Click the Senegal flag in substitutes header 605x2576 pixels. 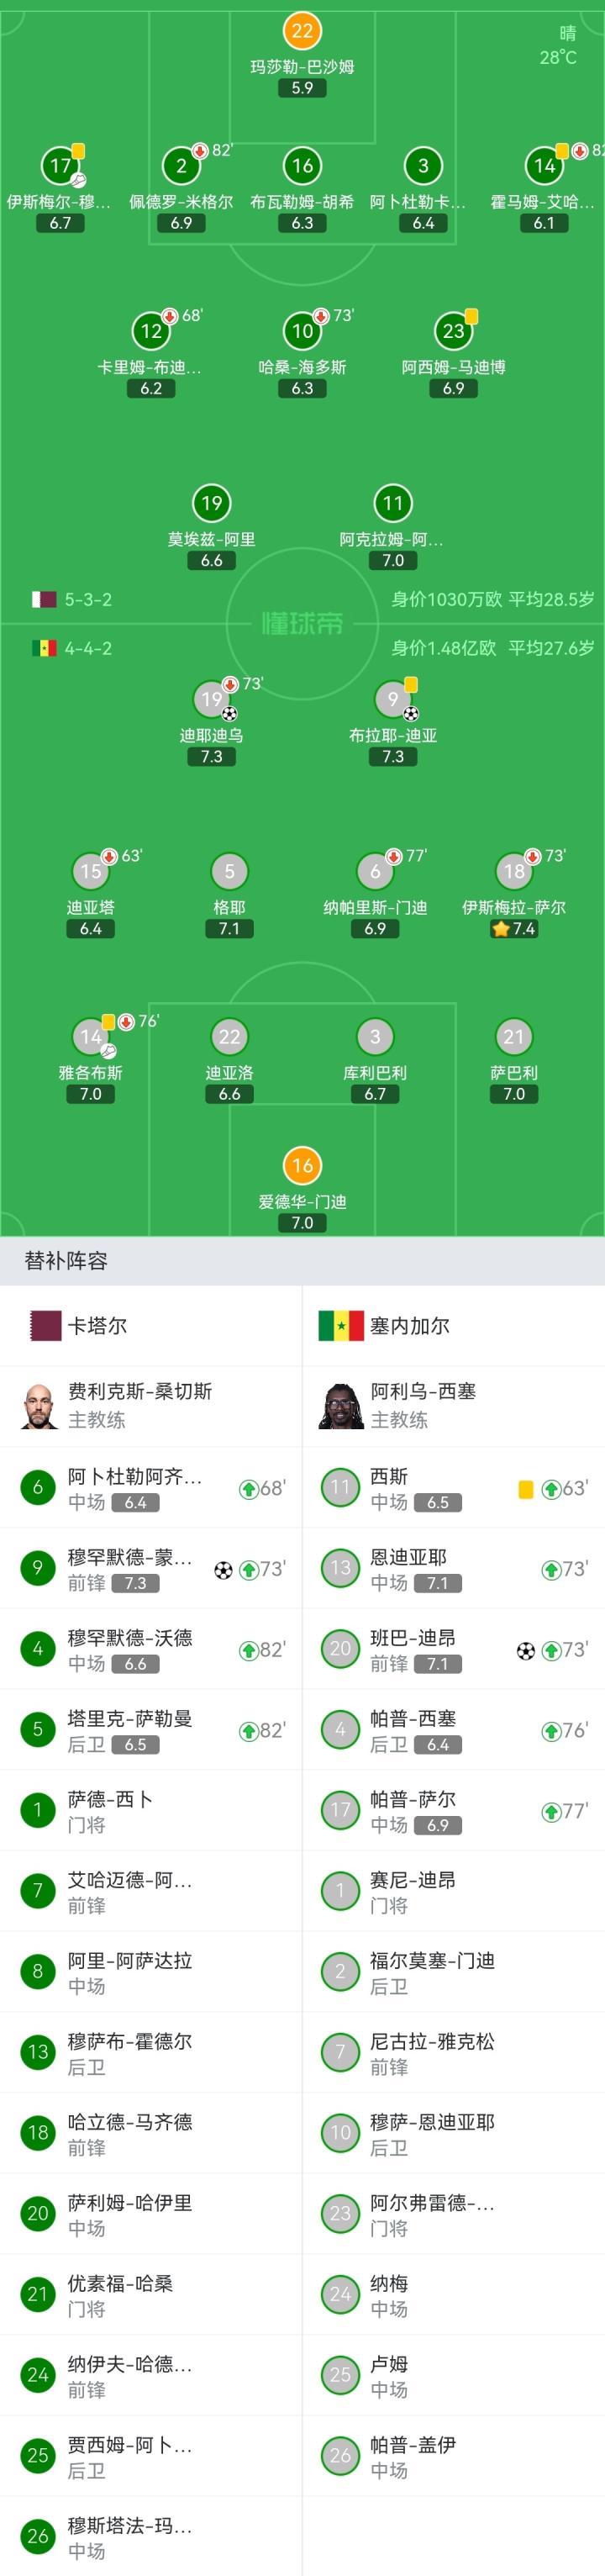[340, 1326]
